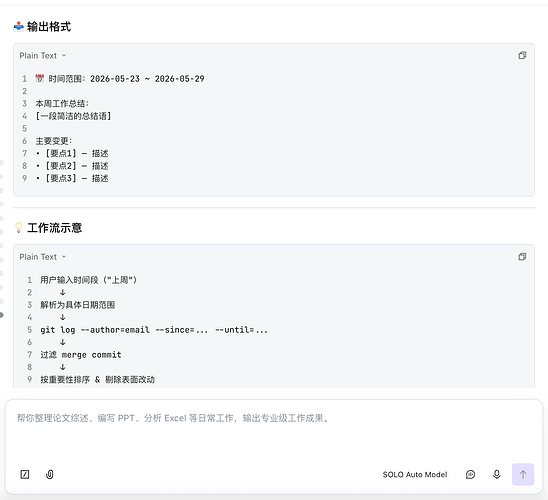Click the 用户输入时间段 ("上周") line
548x500 pixels.
coord(88,280)
